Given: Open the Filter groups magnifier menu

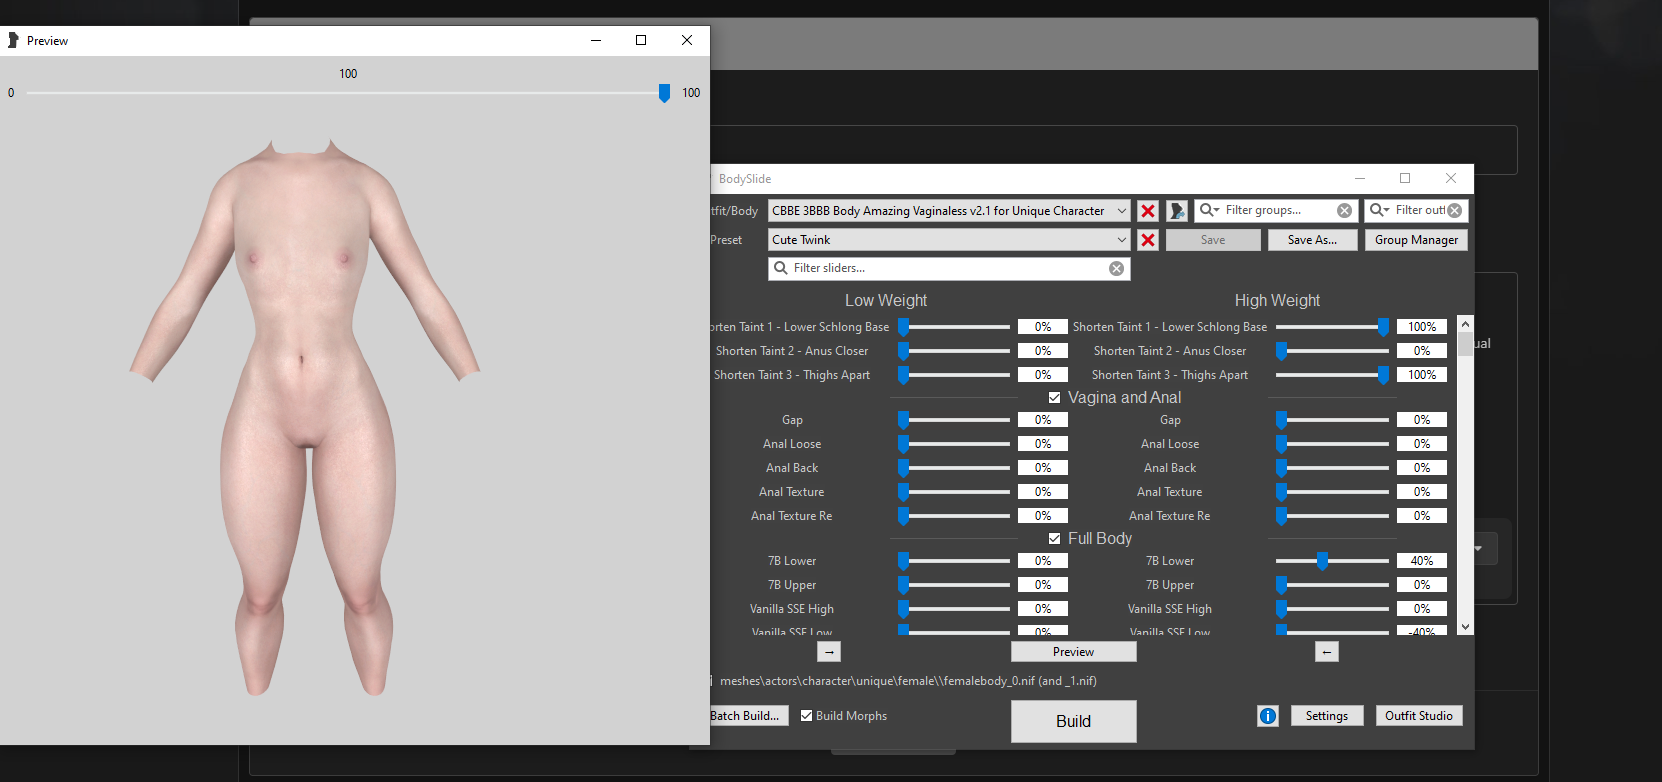Looking at the screenshot, I should click(1210, 210).
